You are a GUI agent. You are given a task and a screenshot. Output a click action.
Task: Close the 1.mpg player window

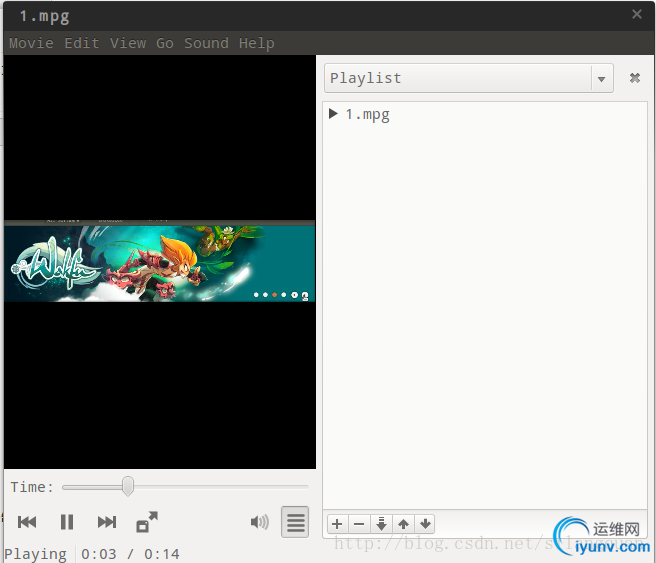tap(637, 14)
